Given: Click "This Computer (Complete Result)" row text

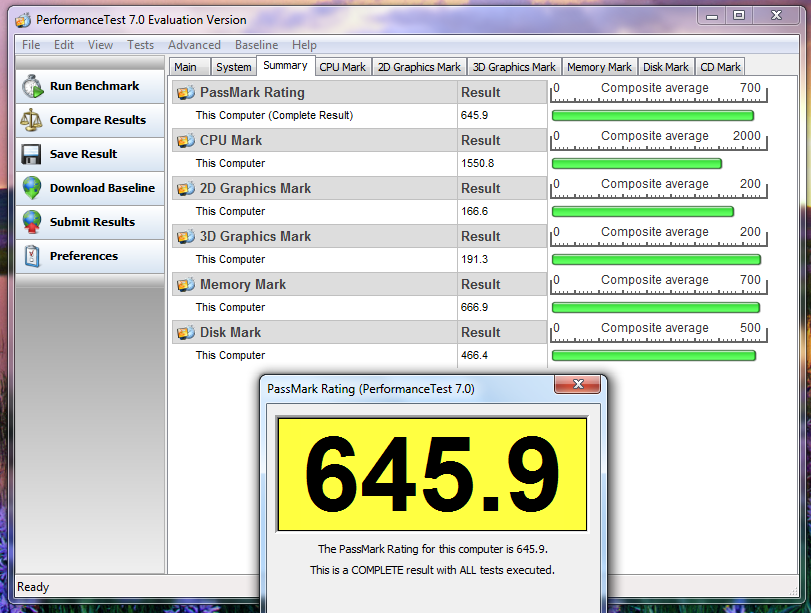Looking at the screenshot, I should point(274,115).
